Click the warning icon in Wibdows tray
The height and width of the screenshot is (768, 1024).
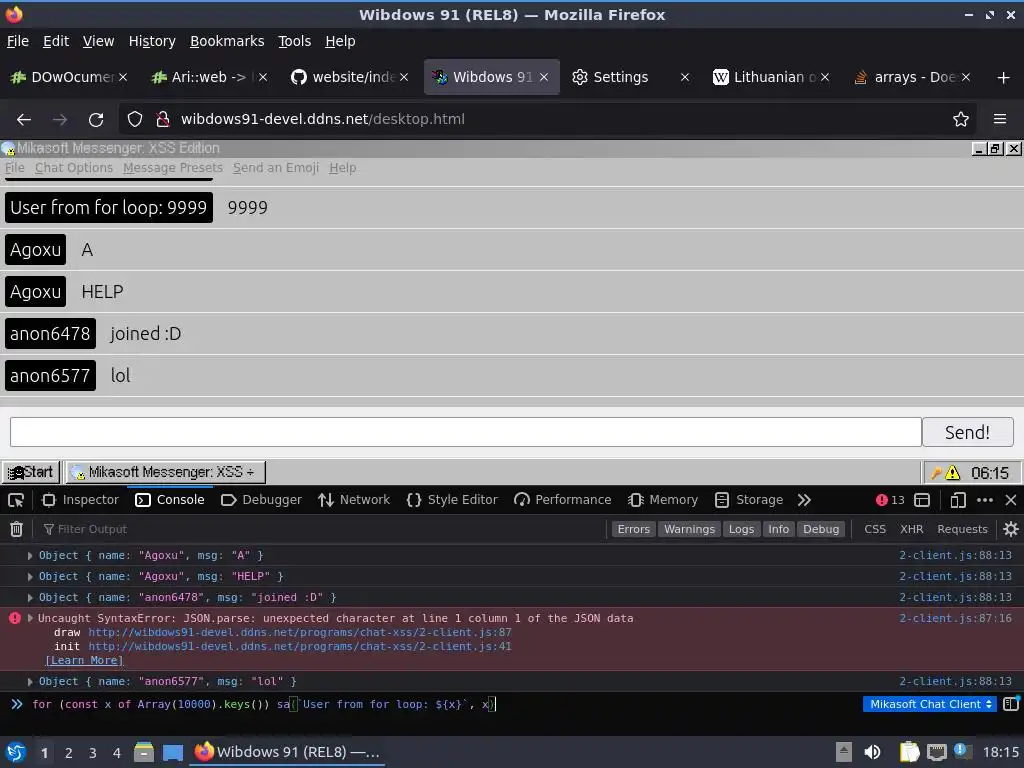[952, 472]
